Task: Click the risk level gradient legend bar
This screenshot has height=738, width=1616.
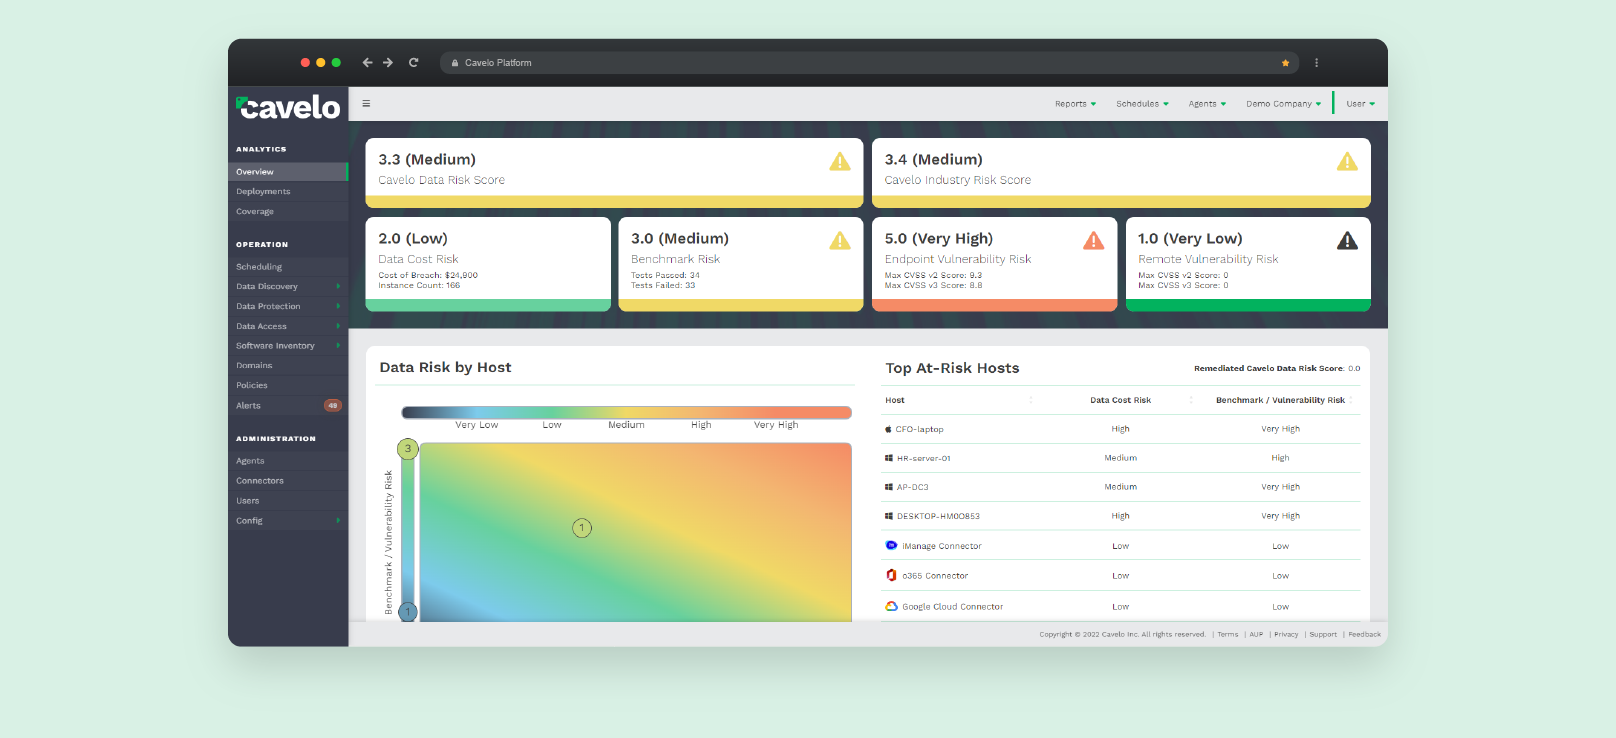Action: point(626,412)
